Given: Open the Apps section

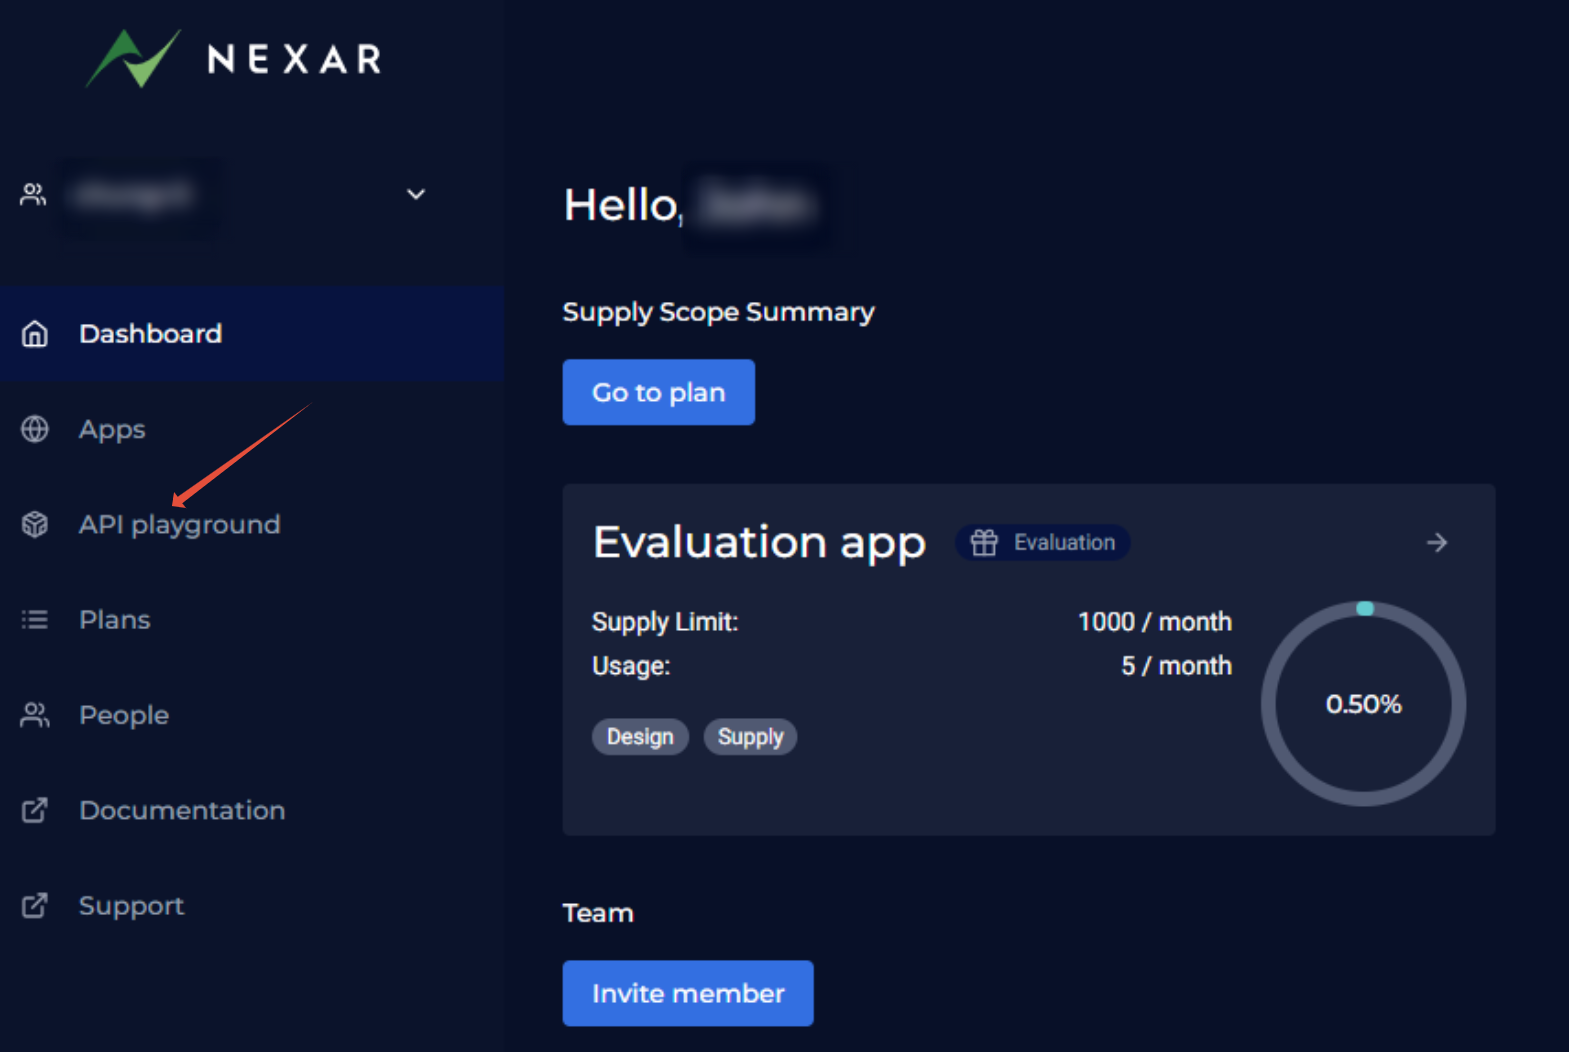Looking at the screenshot, I should [x=112, y=429].
